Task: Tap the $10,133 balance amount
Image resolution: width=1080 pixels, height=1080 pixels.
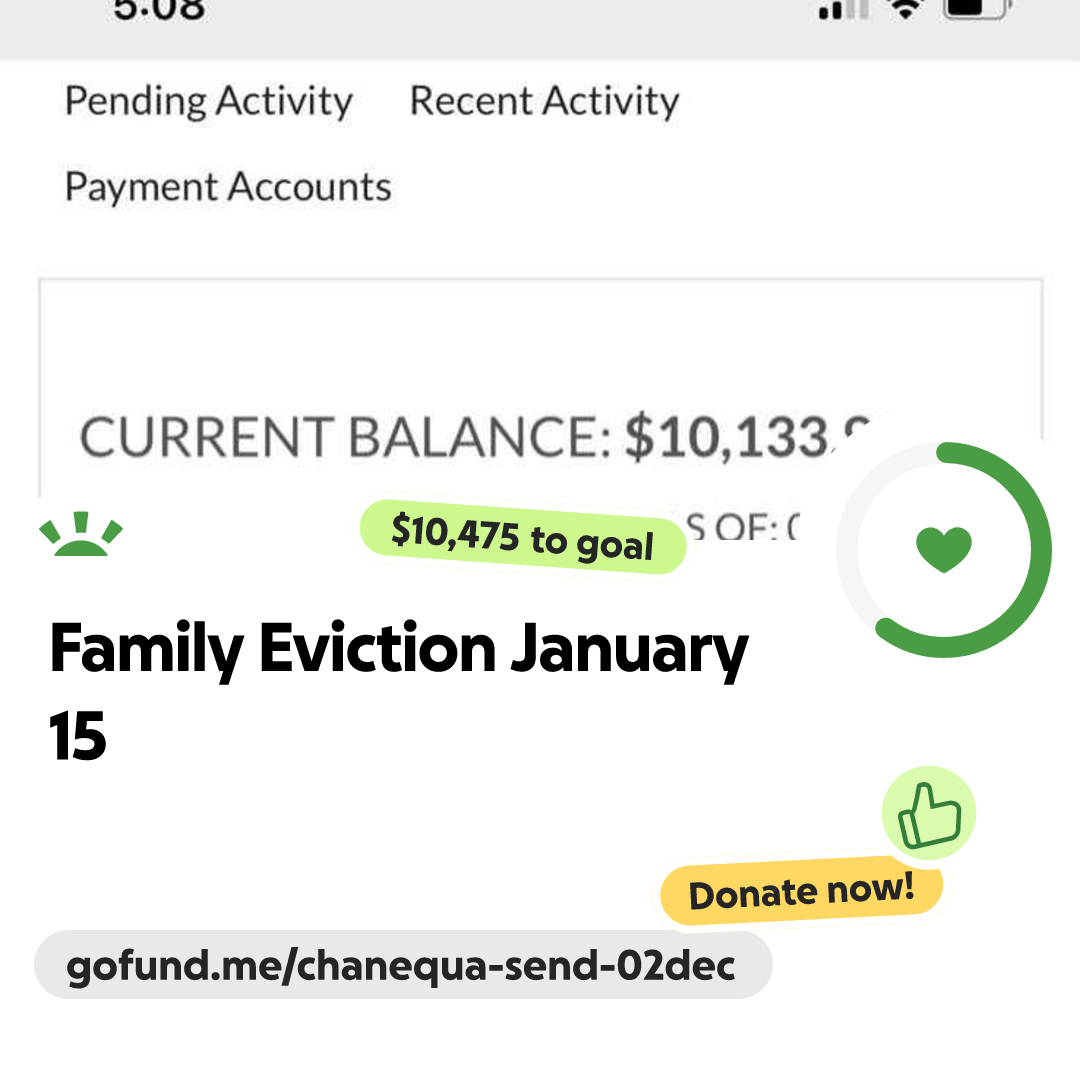Action: (x=745, y=438)
